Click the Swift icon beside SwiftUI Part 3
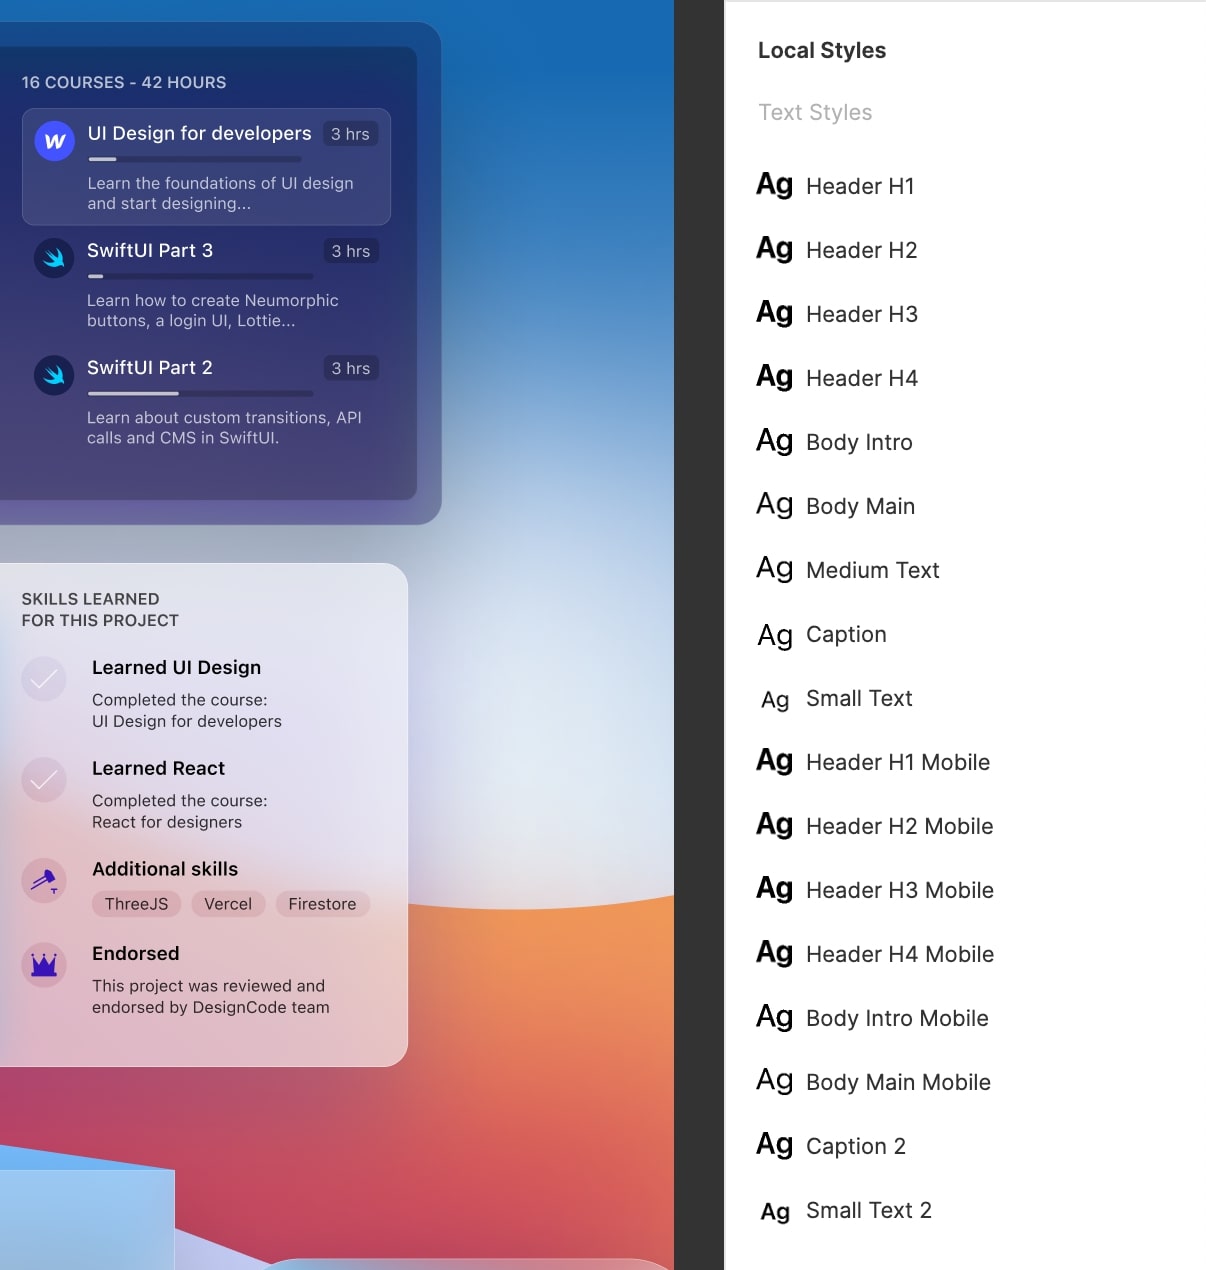1206x1270 pixels. tap(54, 258)
